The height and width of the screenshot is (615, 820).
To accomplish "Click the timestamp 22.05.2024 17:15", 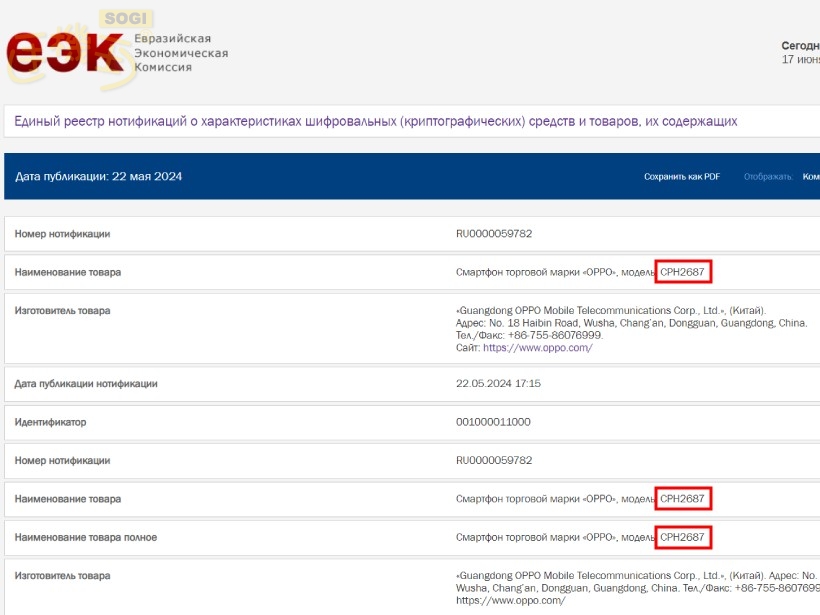I will (498, 384).
